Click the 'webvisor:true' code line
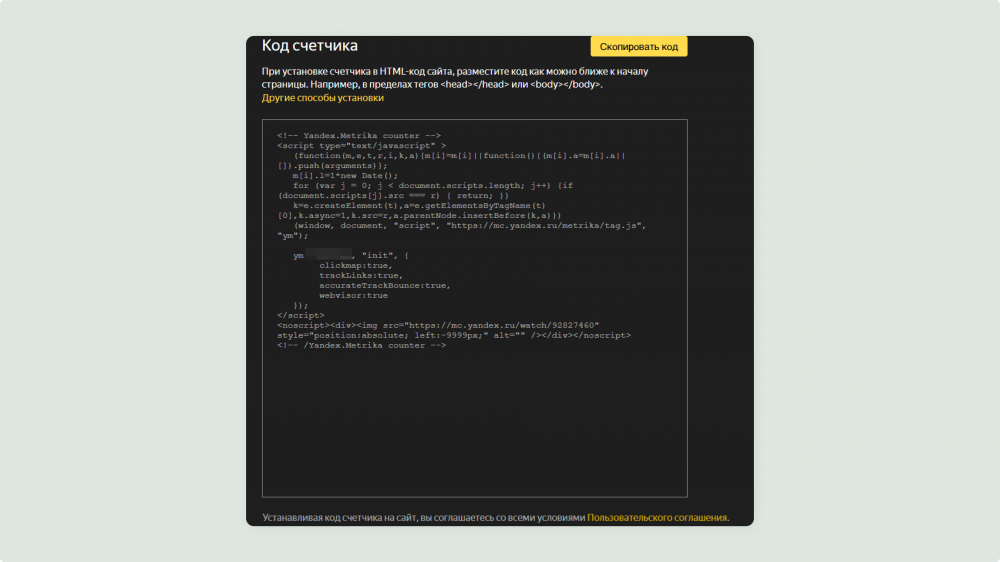The image size is (1000, 562). coord(353,295)
